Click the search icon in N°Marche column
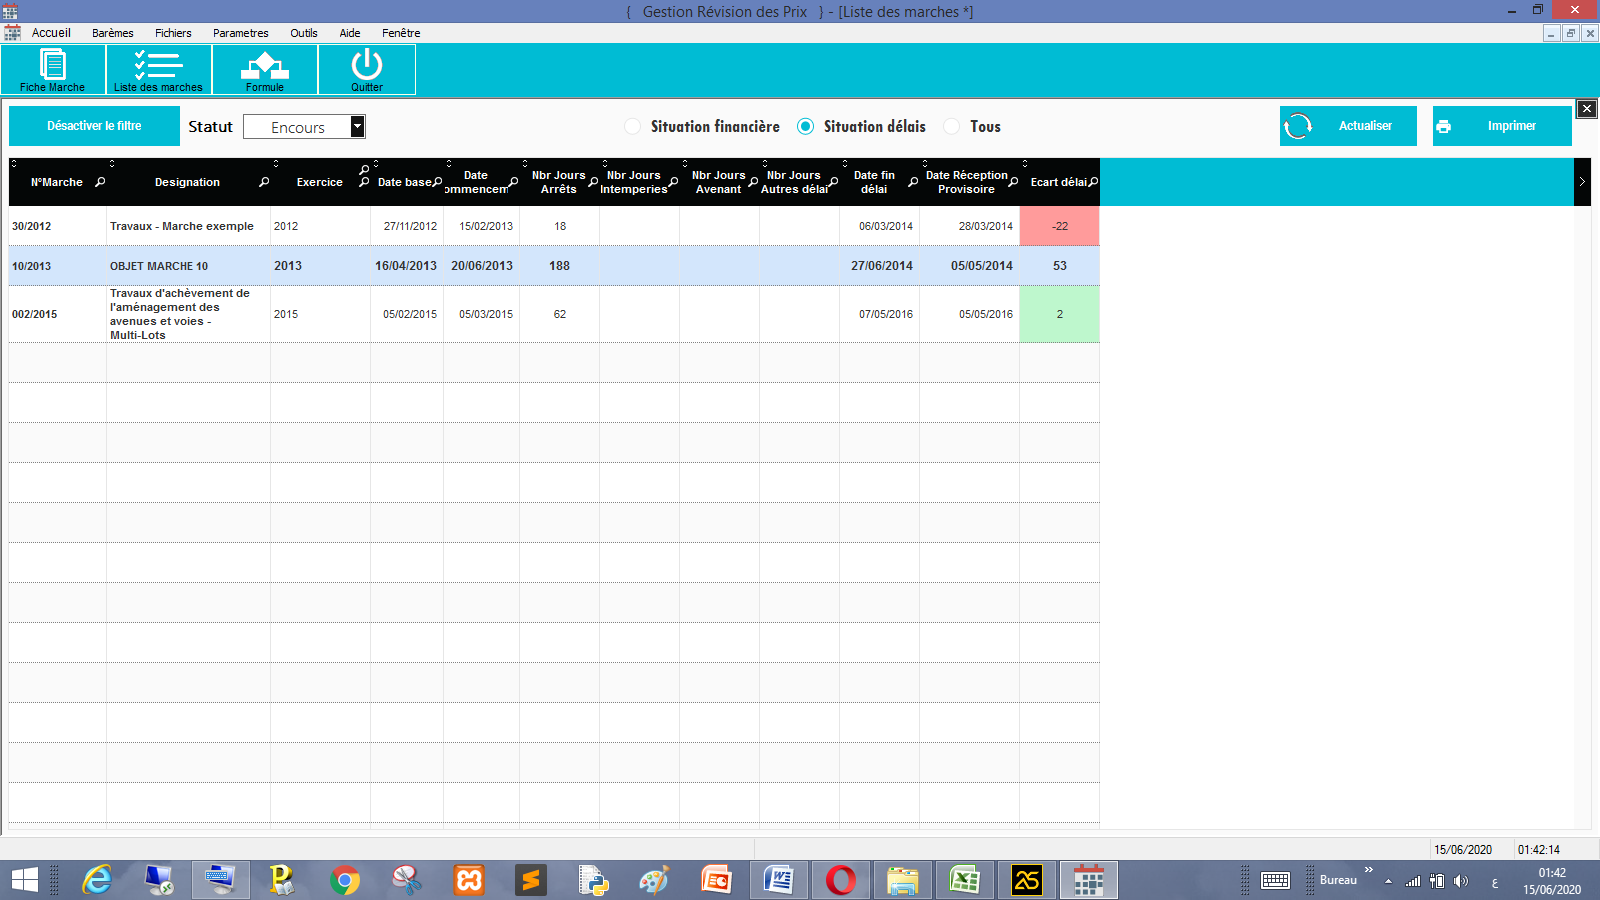 pyautogui.click(x=100, y=182)
